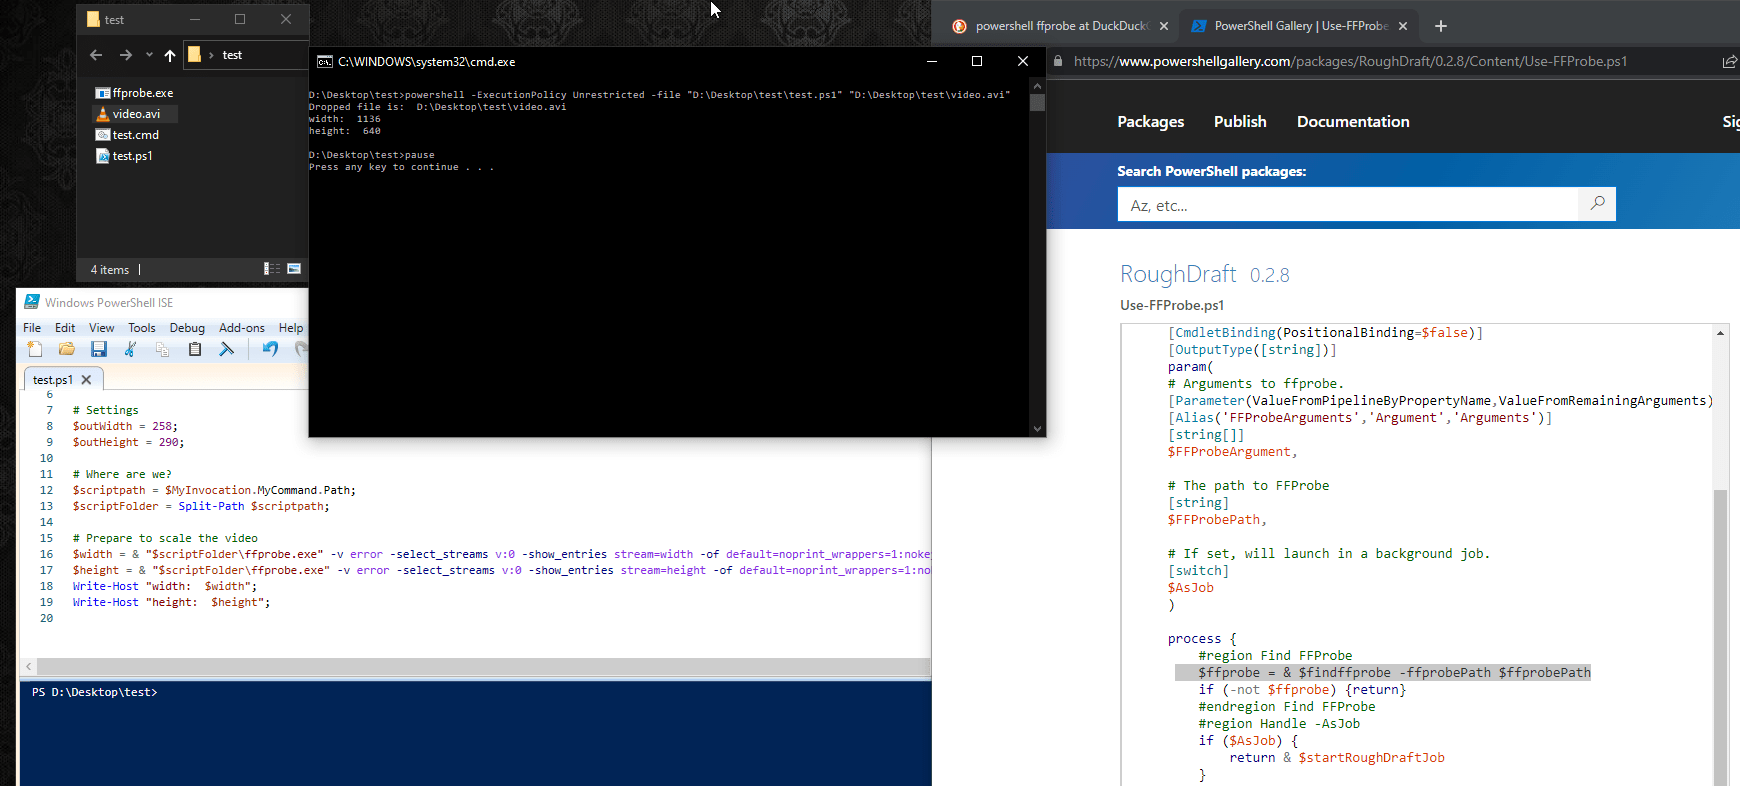This screenshot has width=1740, height=786.
Task: Click the Clear console pane icon in ISE
Action: [x=227, y=349]
